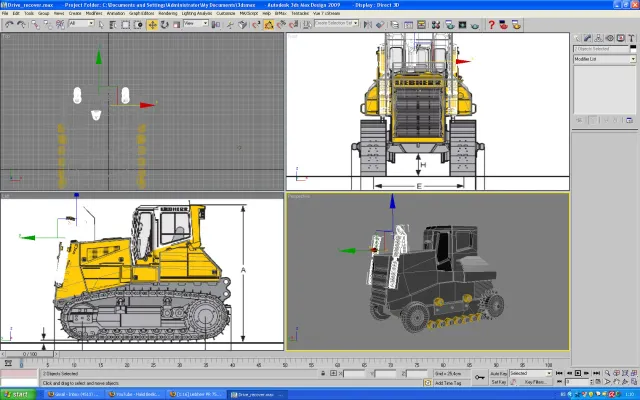Open the Group menu
The image size is (640, 400).
coord(44,13)
